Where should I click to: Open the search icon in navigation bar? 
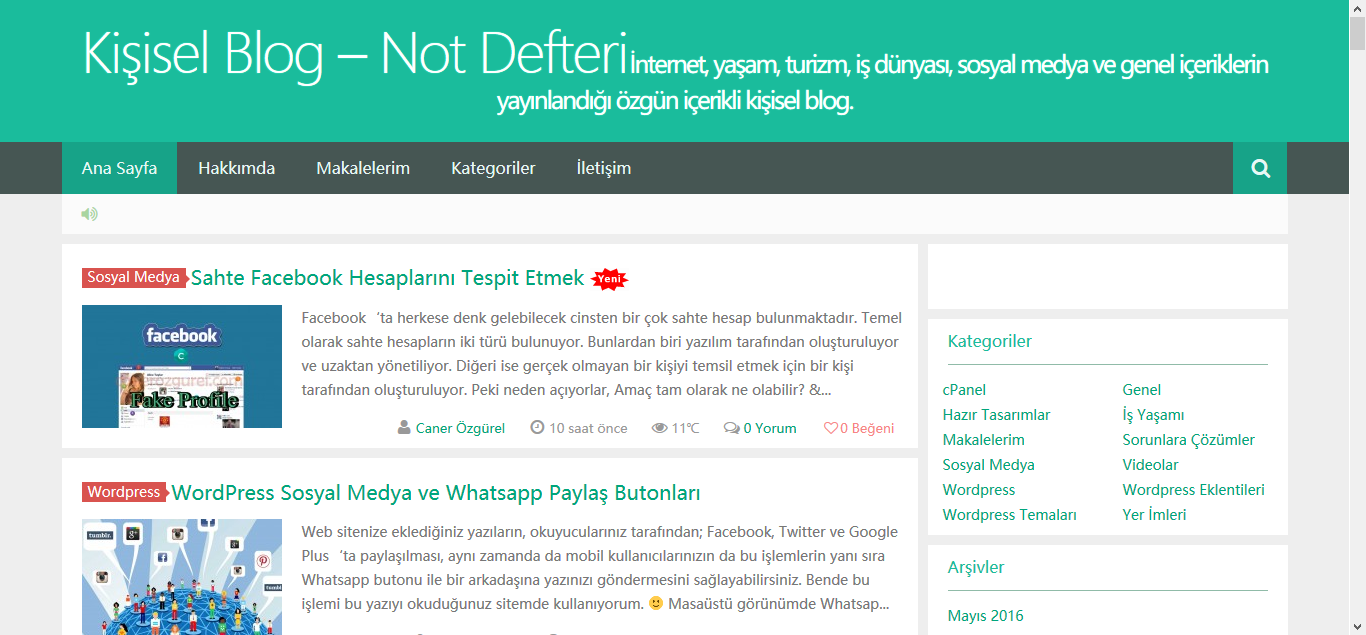tap(1260, 168)
